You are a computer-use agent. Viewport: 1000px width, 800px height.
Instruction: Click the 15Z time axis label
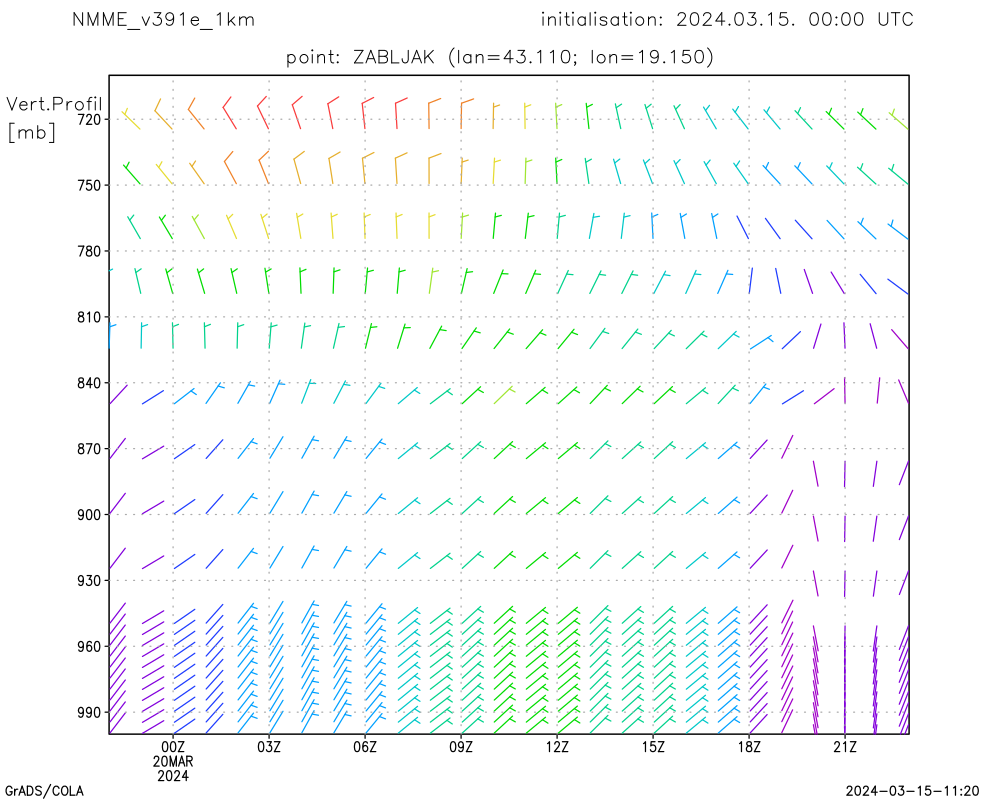(653, 747)
